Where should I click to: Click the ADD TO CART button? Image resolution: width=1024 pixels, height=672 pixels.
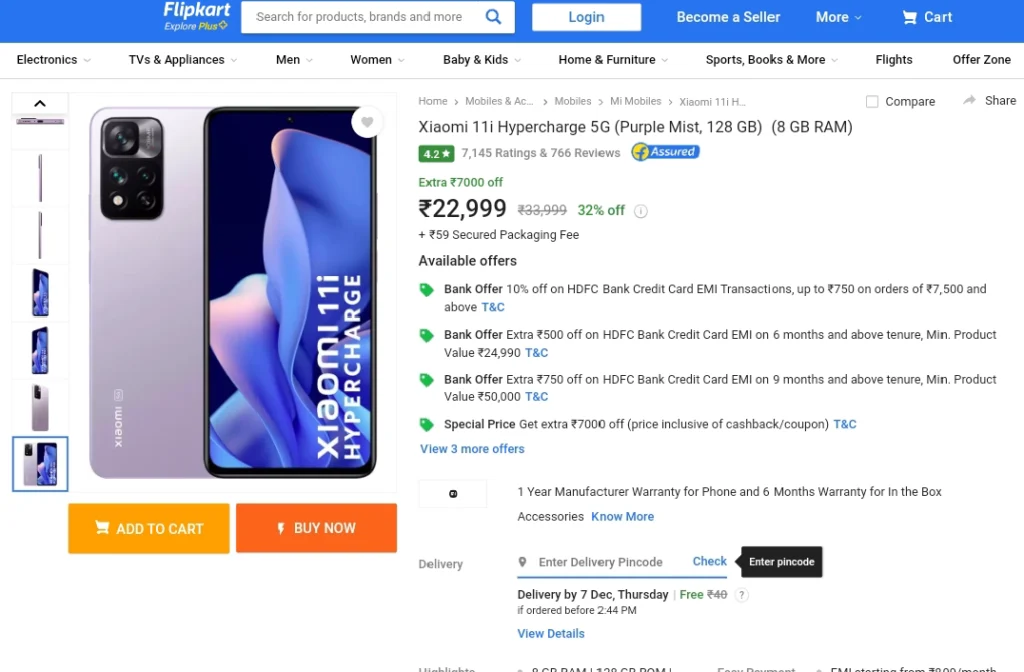coord(149,528)
